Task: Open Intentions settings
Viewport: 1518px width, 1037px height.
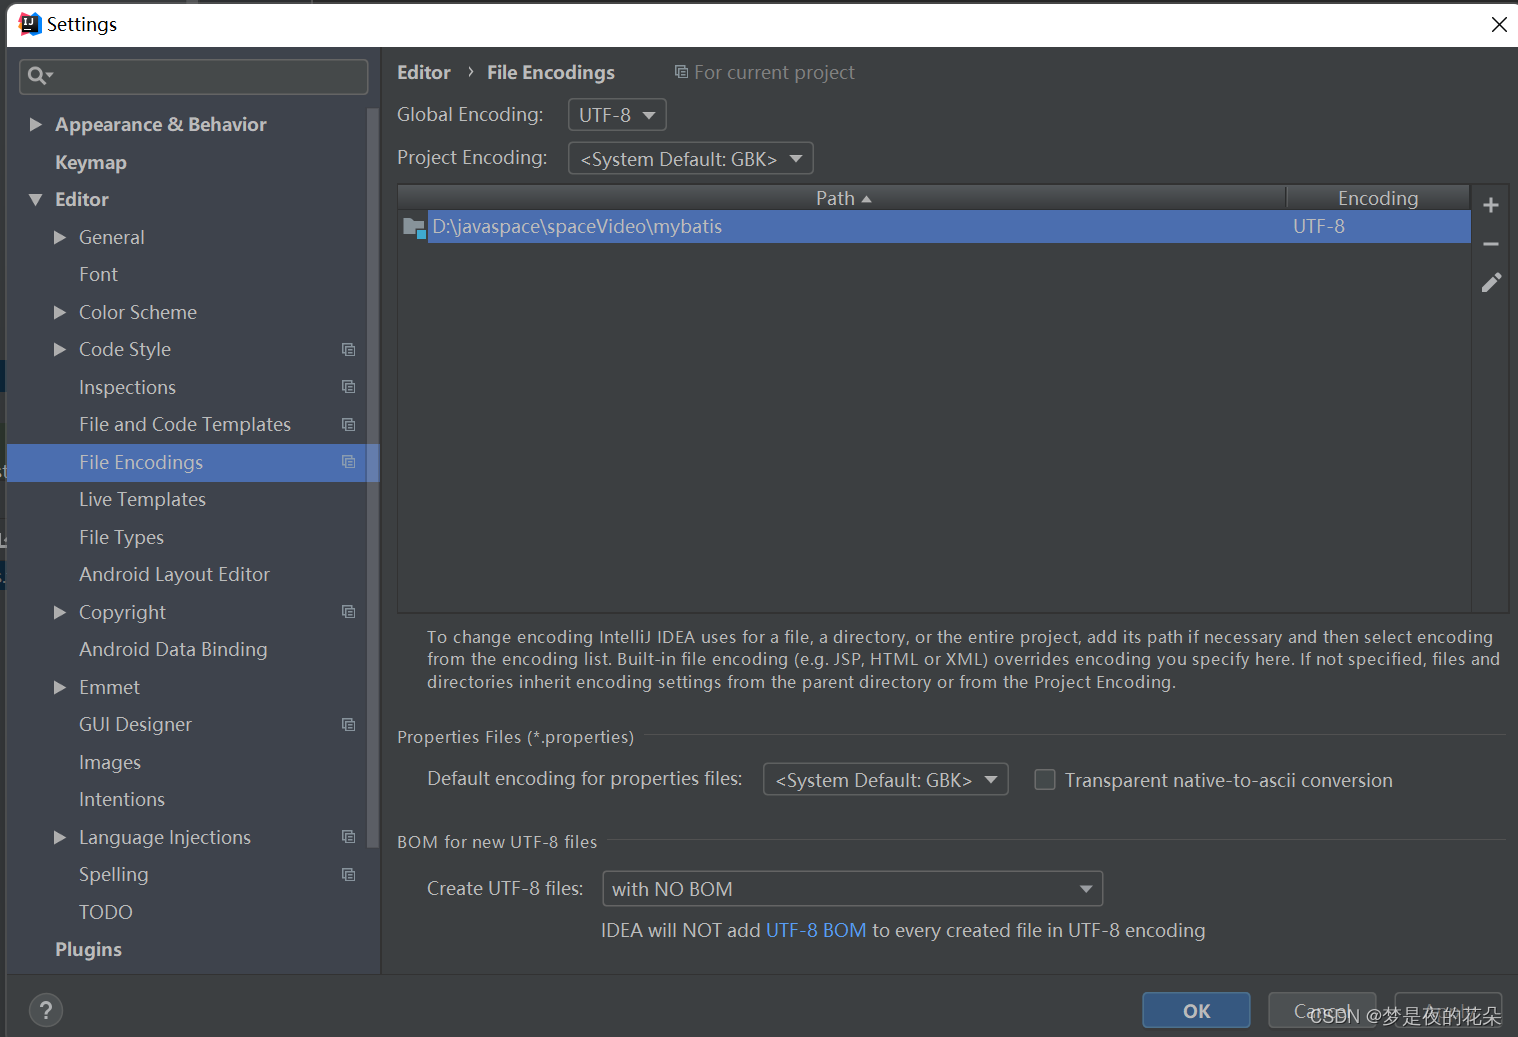Action: point(122,800)
